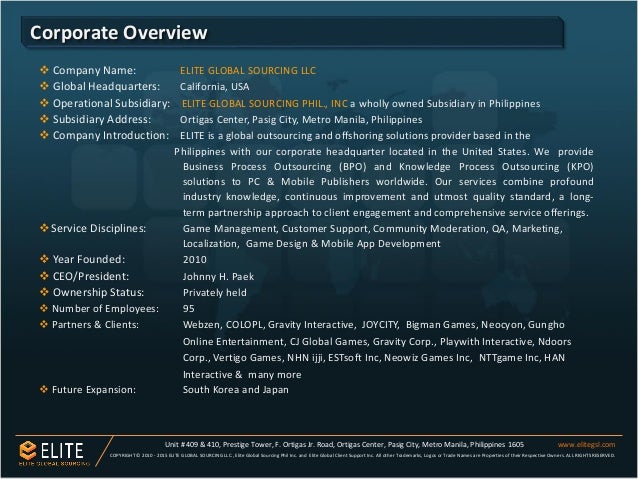The width and height of the screenshot is (638, 479).
Task: Click the copyright notice in footer
Action: [362, 455]
